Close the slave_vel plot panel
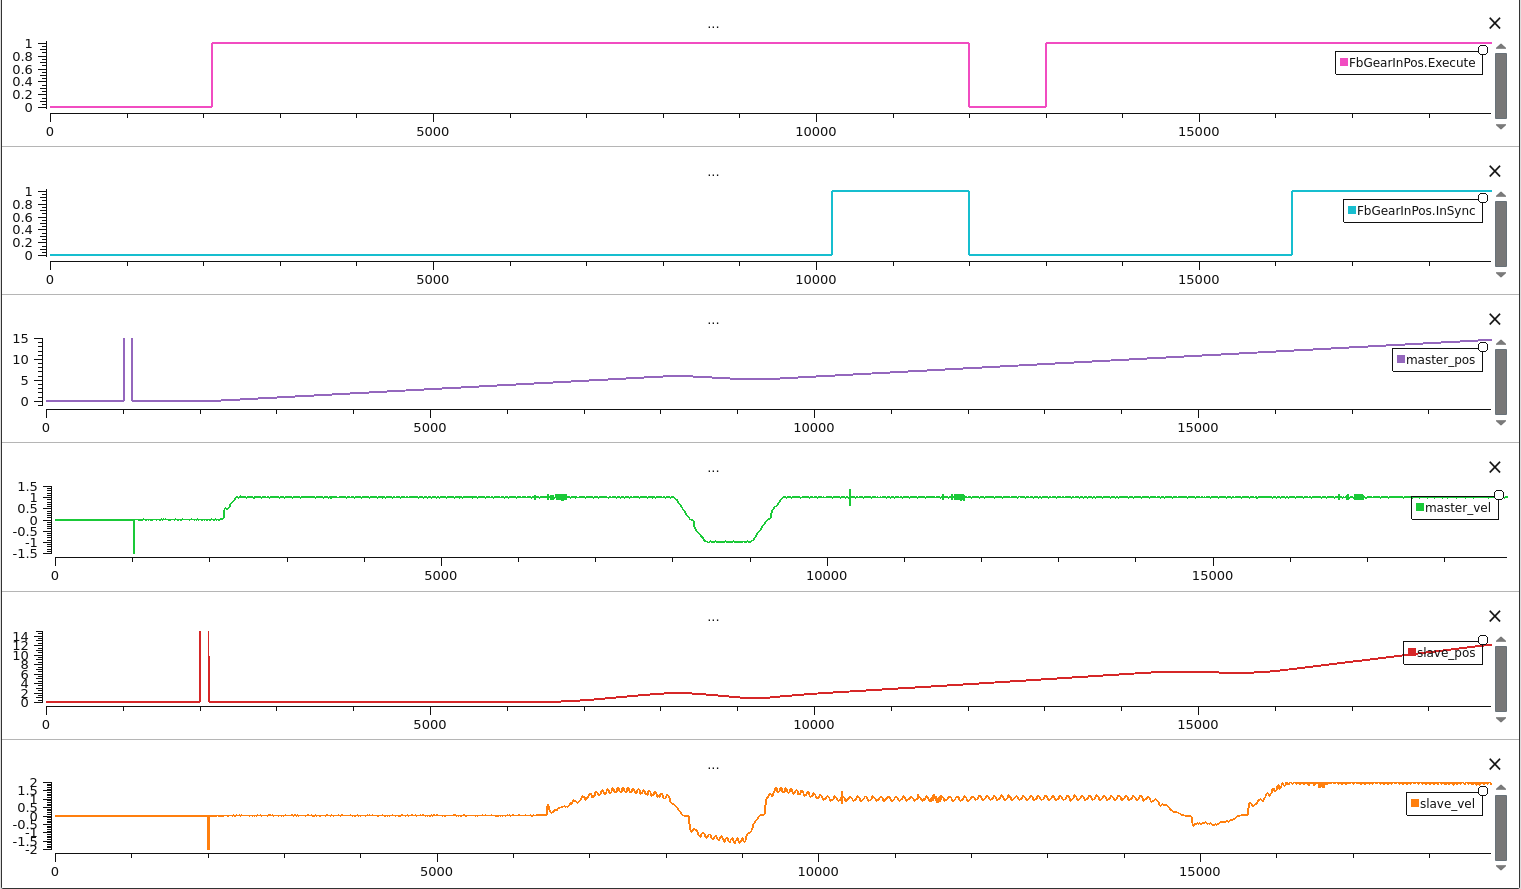Screen dimensions: 1521x889 pos(1495,765)
